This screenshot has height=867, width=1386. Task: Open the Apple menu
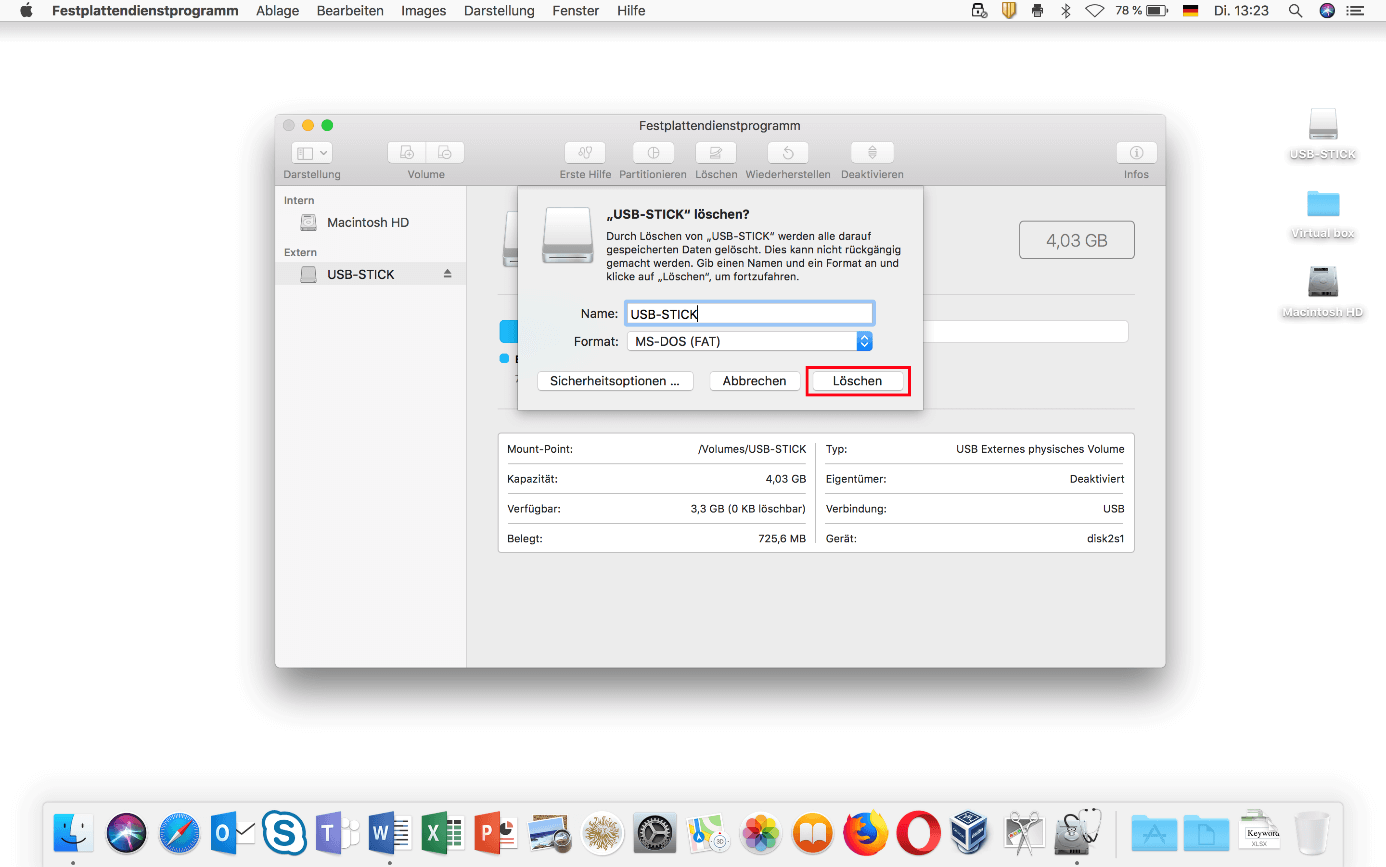26,11
